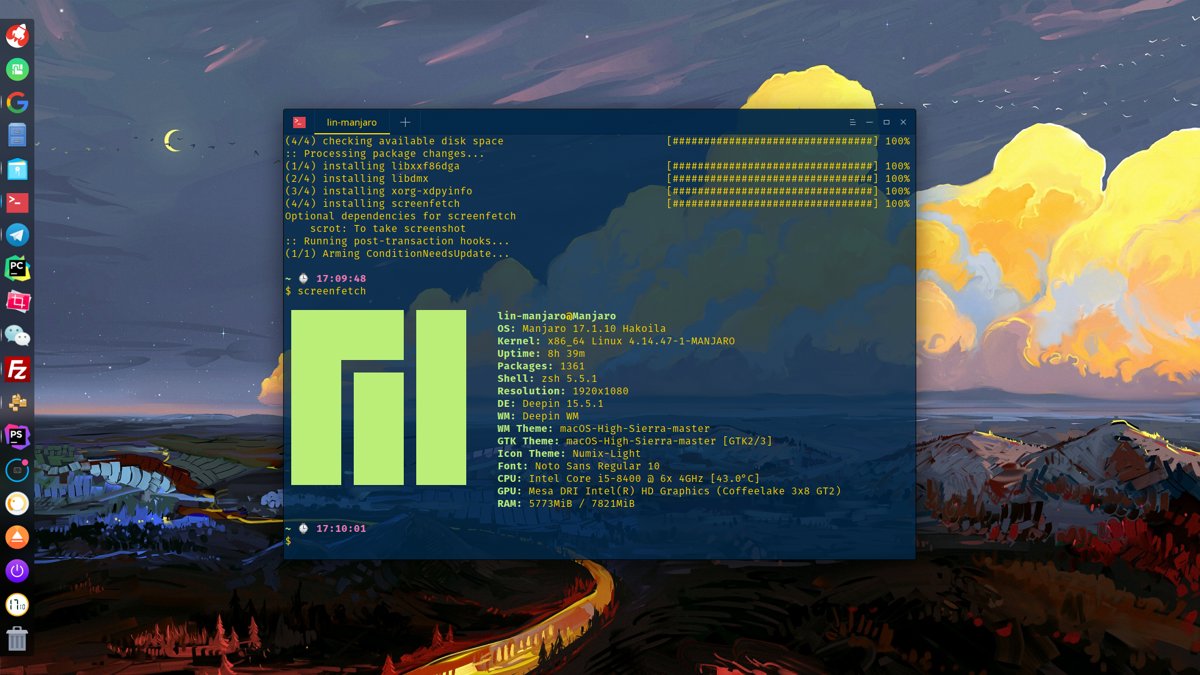
Task: Open WeChat from the dock
Action: coord(17,335)
